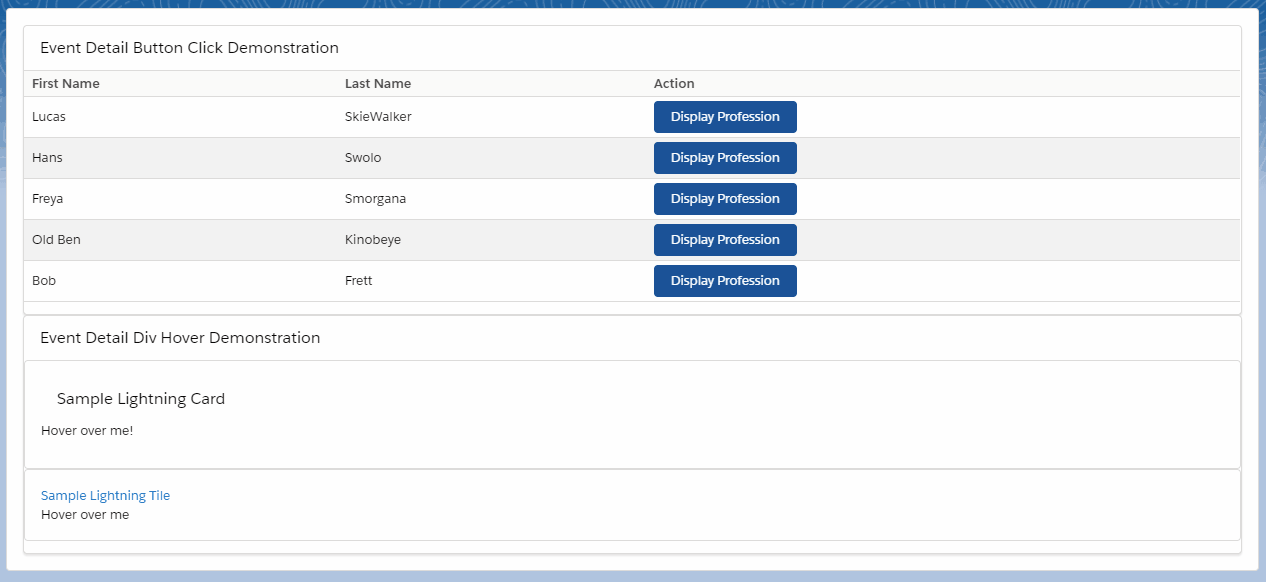Click the Event Detail Div Hover Demonstration title
This screenshot has height=582, width=1266.
[x=180, y=338]
